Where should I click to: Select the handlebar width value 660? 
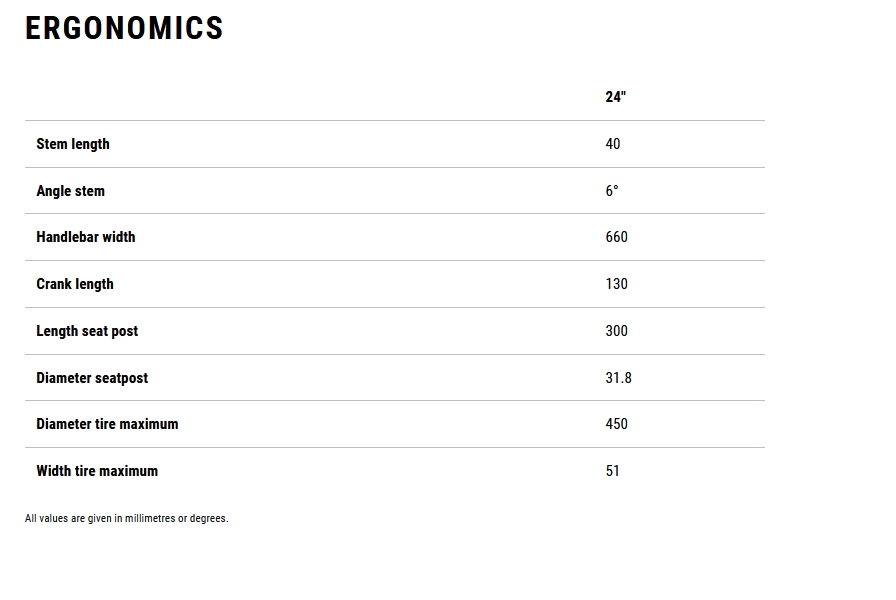(x=617, y=237)
